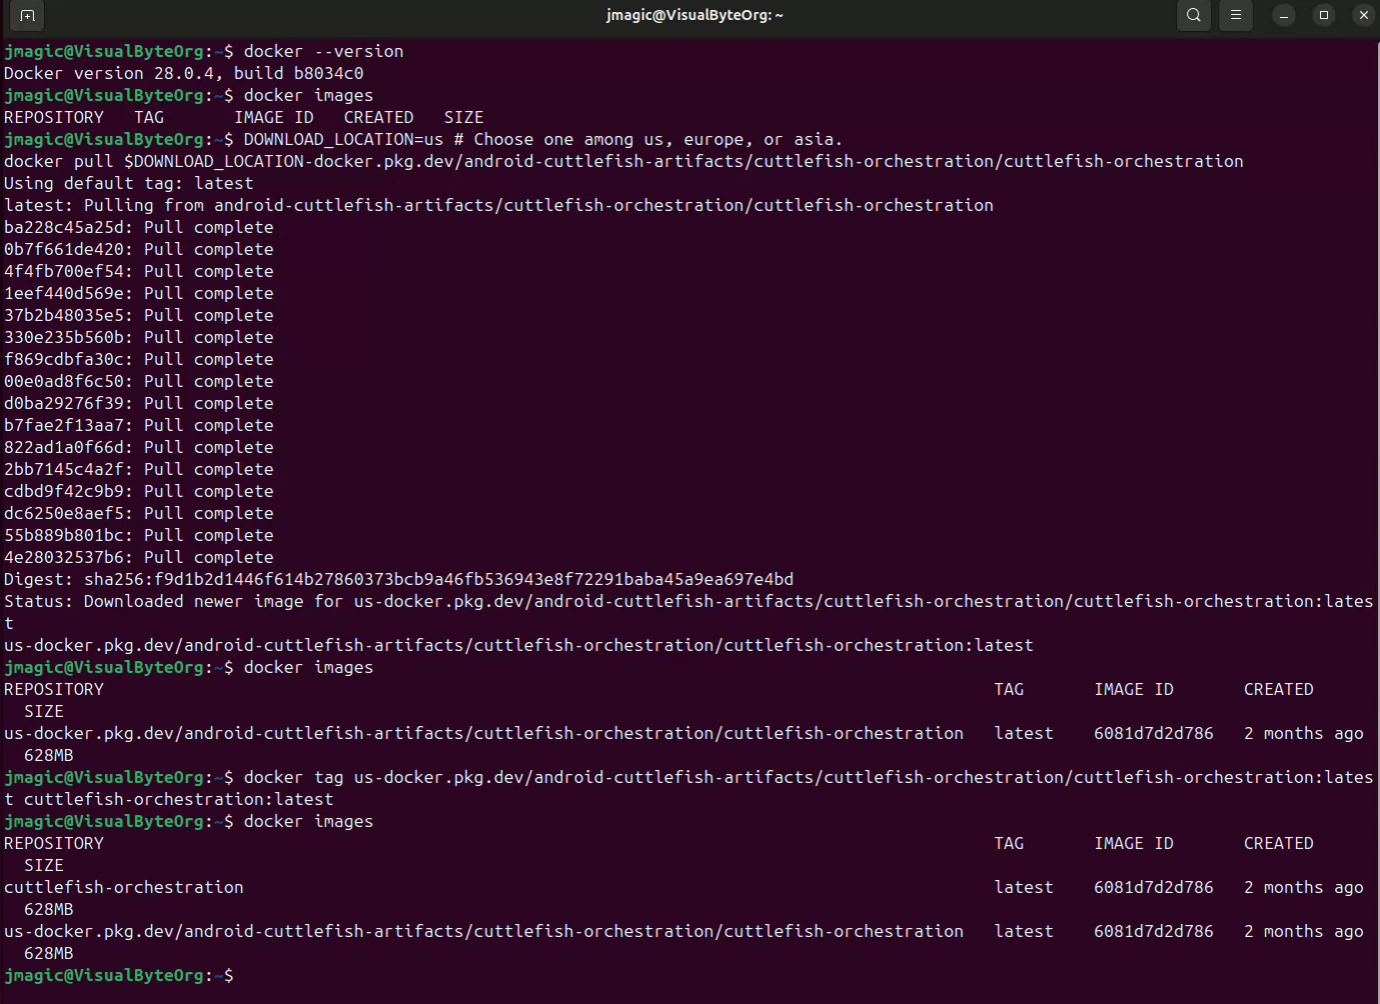Maximize the terminal window

(x=1324, y=15)
